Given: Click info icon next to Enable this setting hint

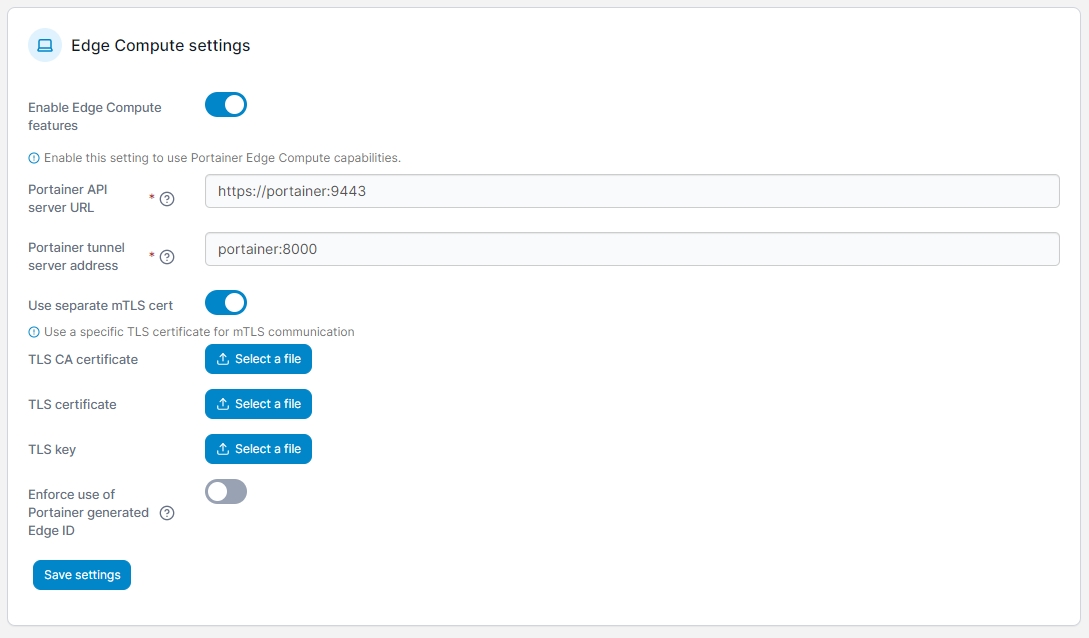Looking at the screenshot, I should [x=33, y=158].
